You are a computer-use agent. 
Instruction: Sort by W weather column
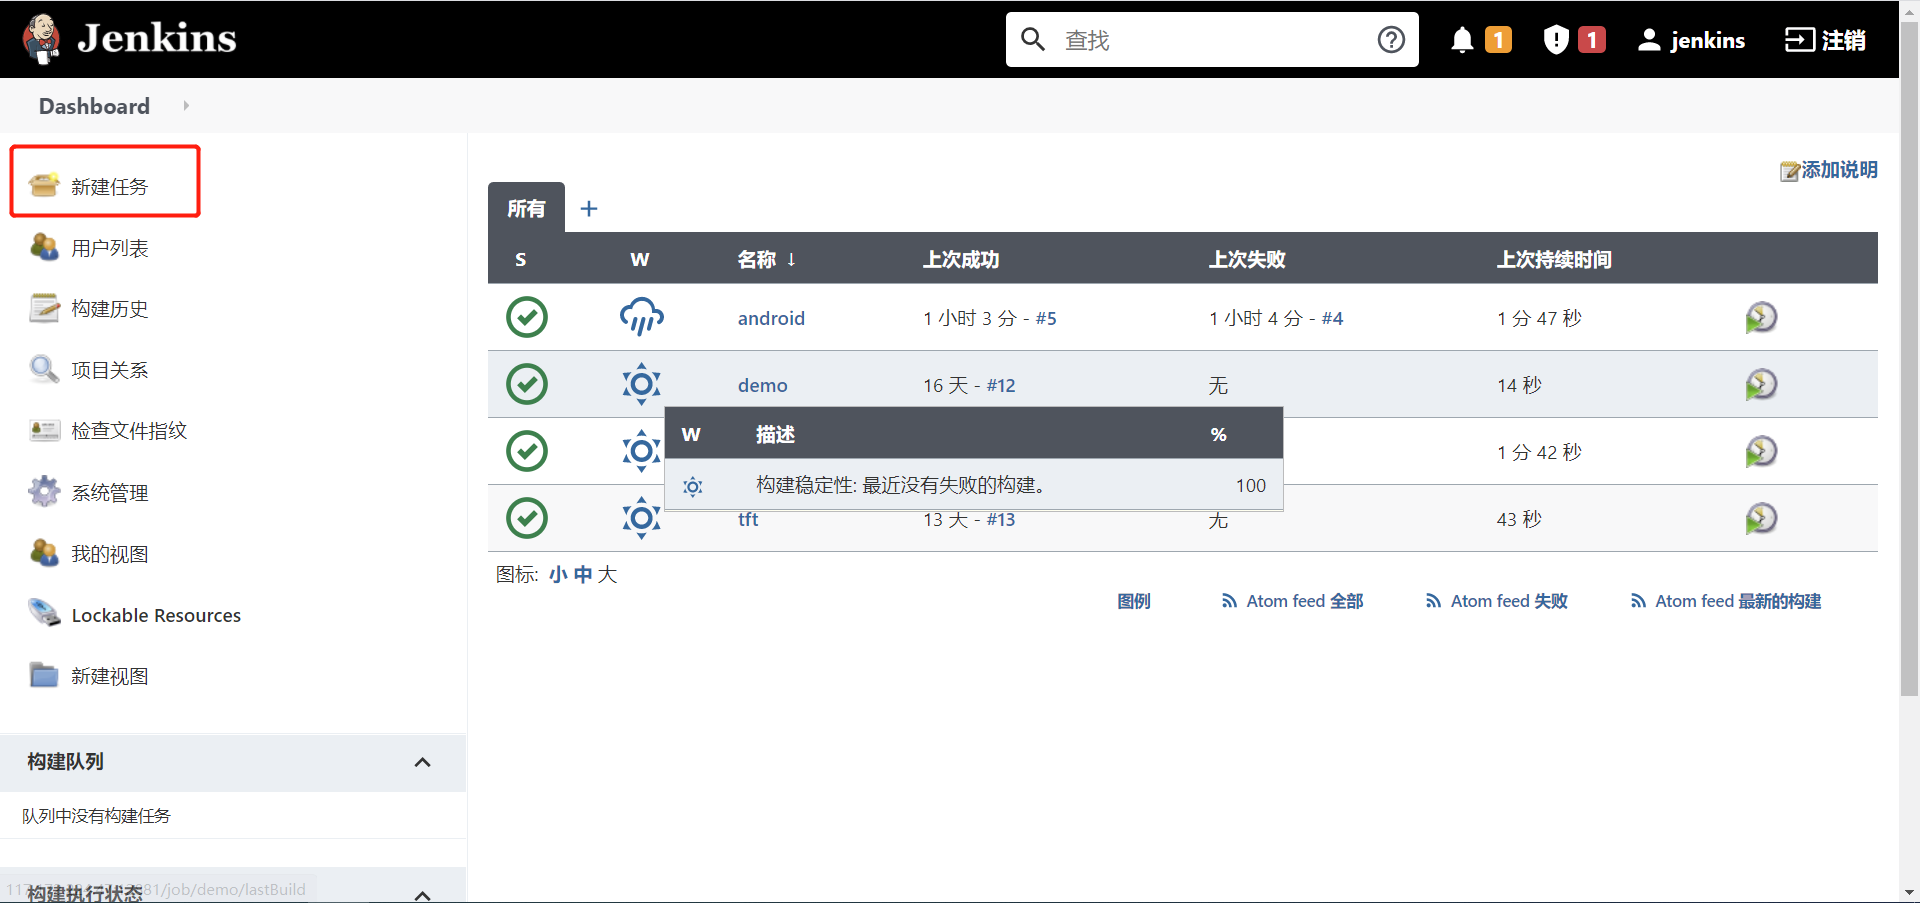click(x=640, y=260)
